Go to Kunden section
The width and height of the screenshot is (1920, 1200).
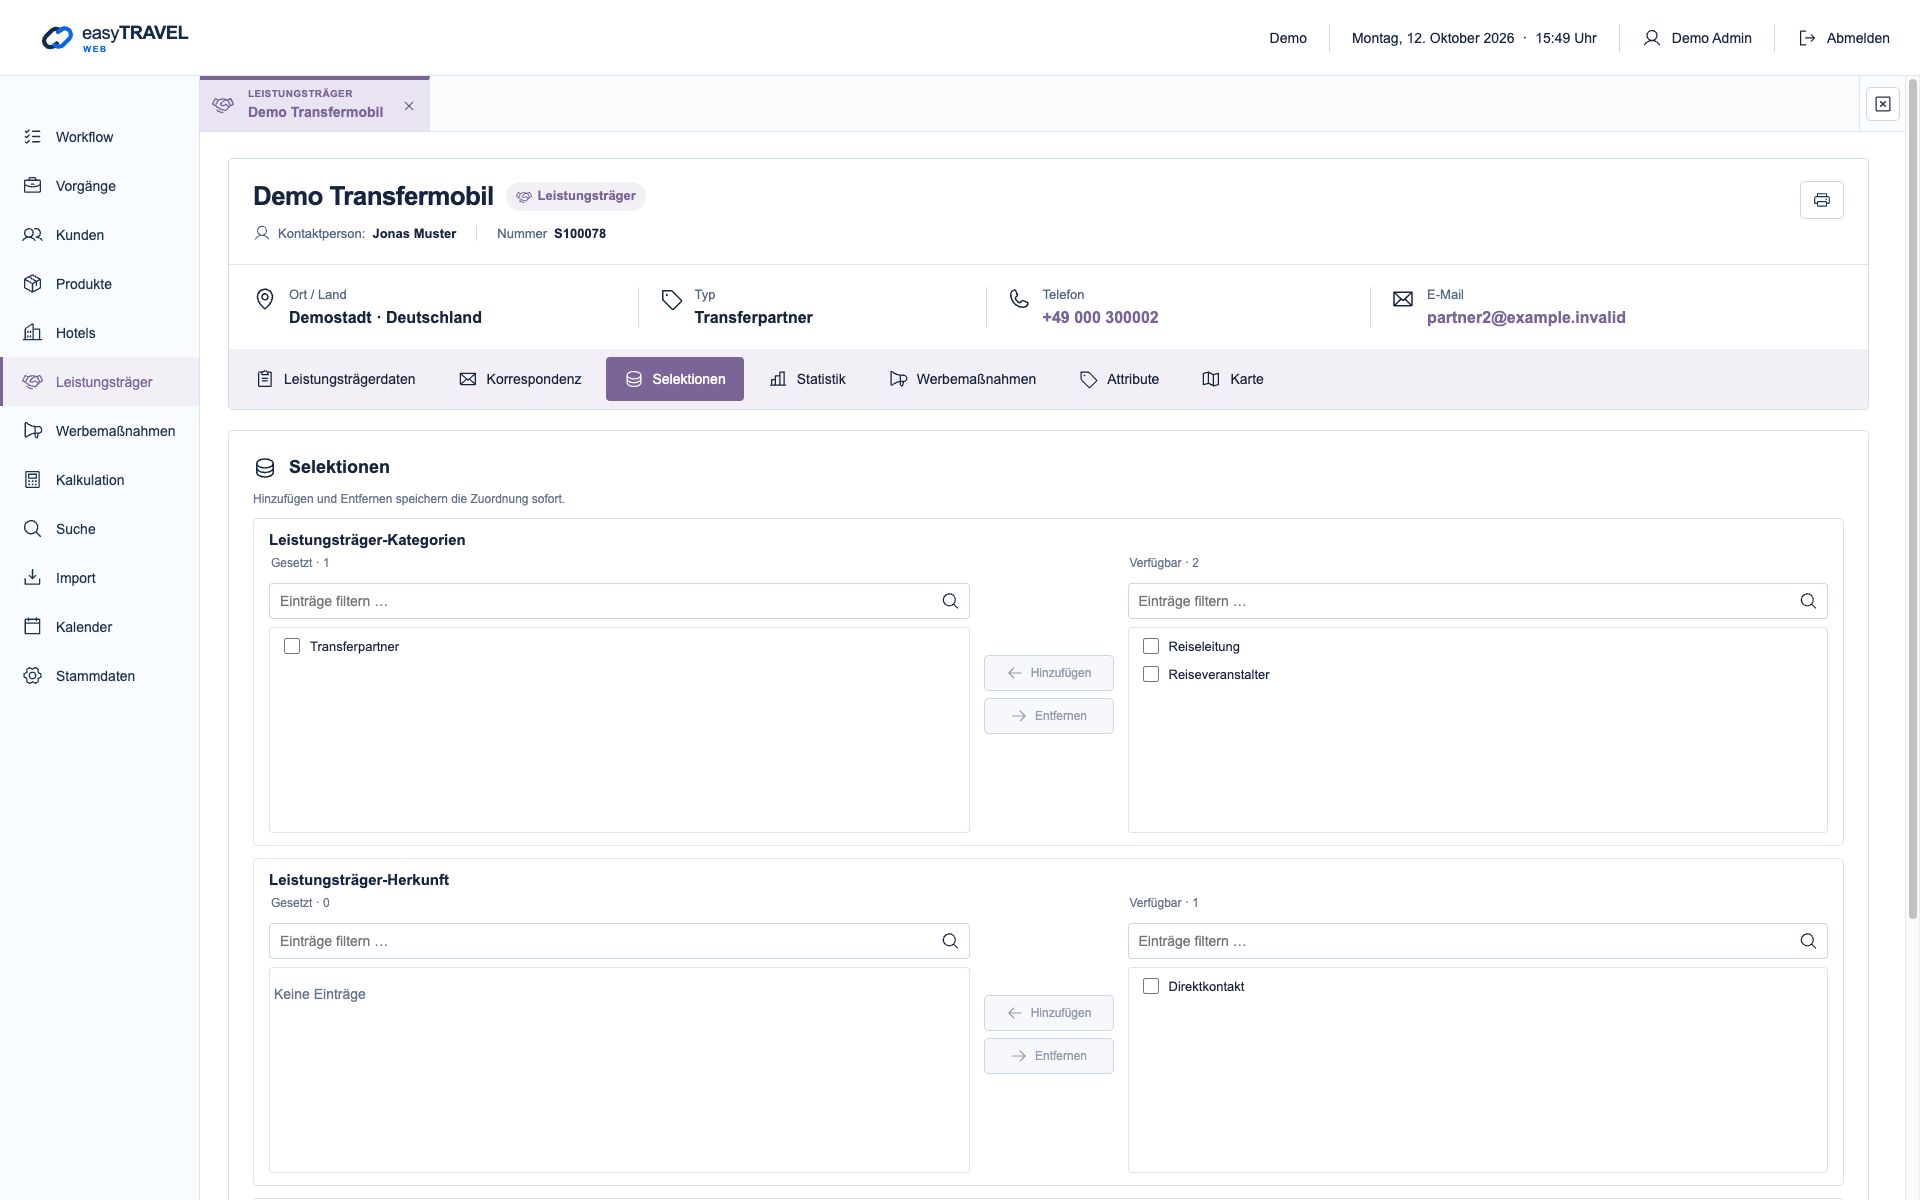[x=100, y=235]
